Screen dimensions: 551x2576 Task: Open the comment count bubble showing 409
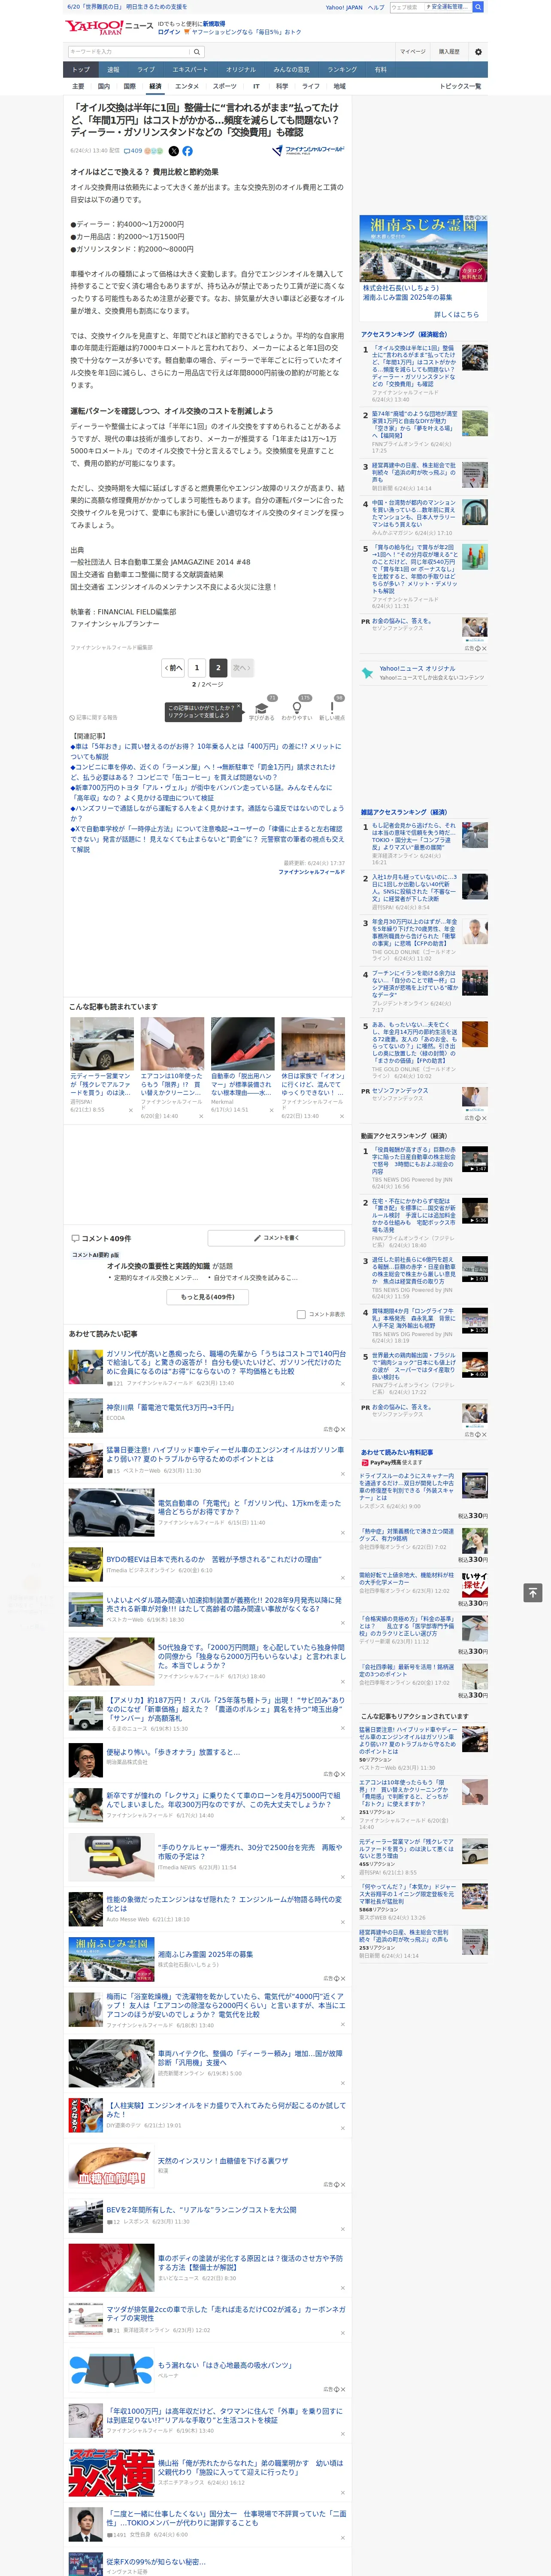pos(133,151)
